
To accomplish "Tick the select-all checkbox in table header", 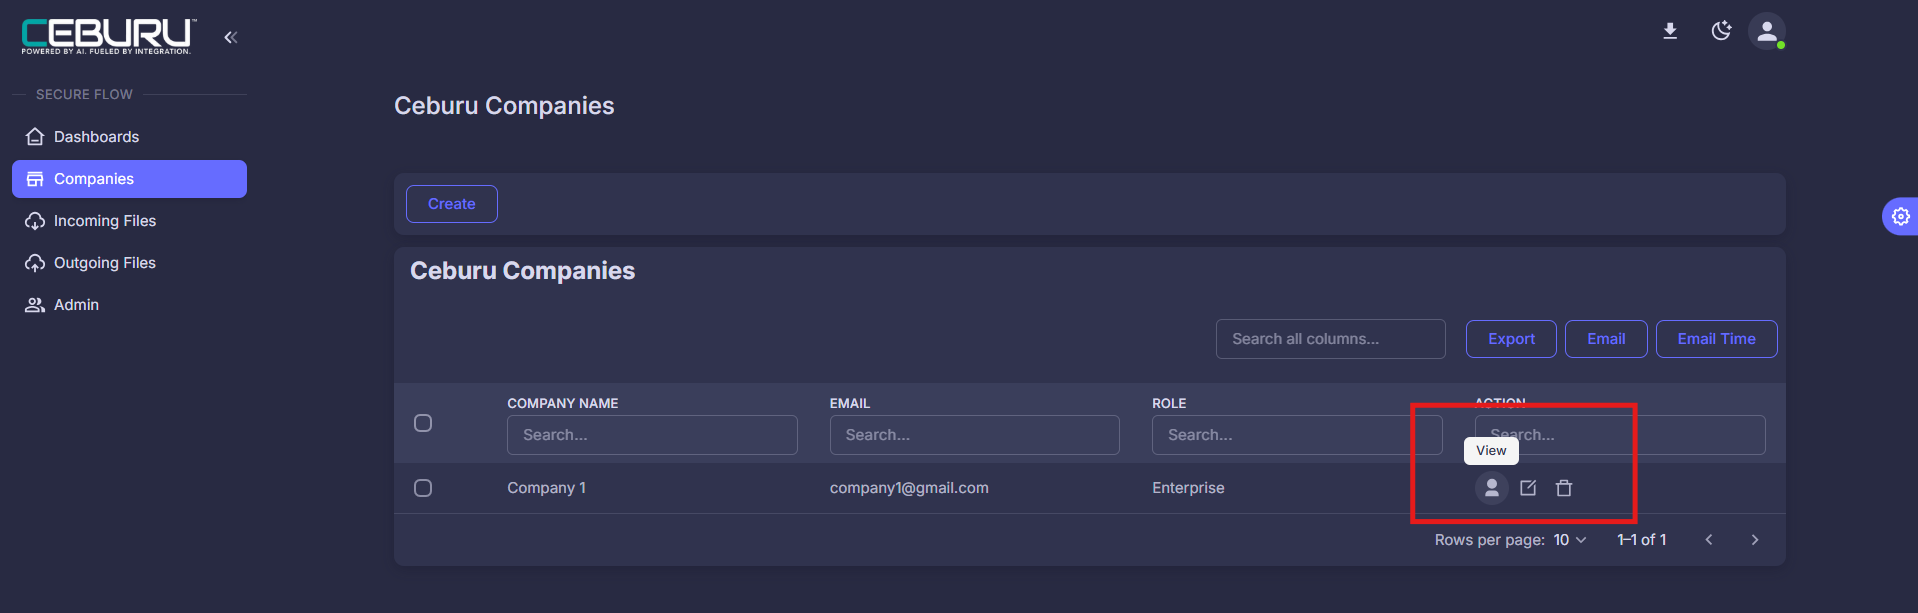I will [x=423, y=423].
